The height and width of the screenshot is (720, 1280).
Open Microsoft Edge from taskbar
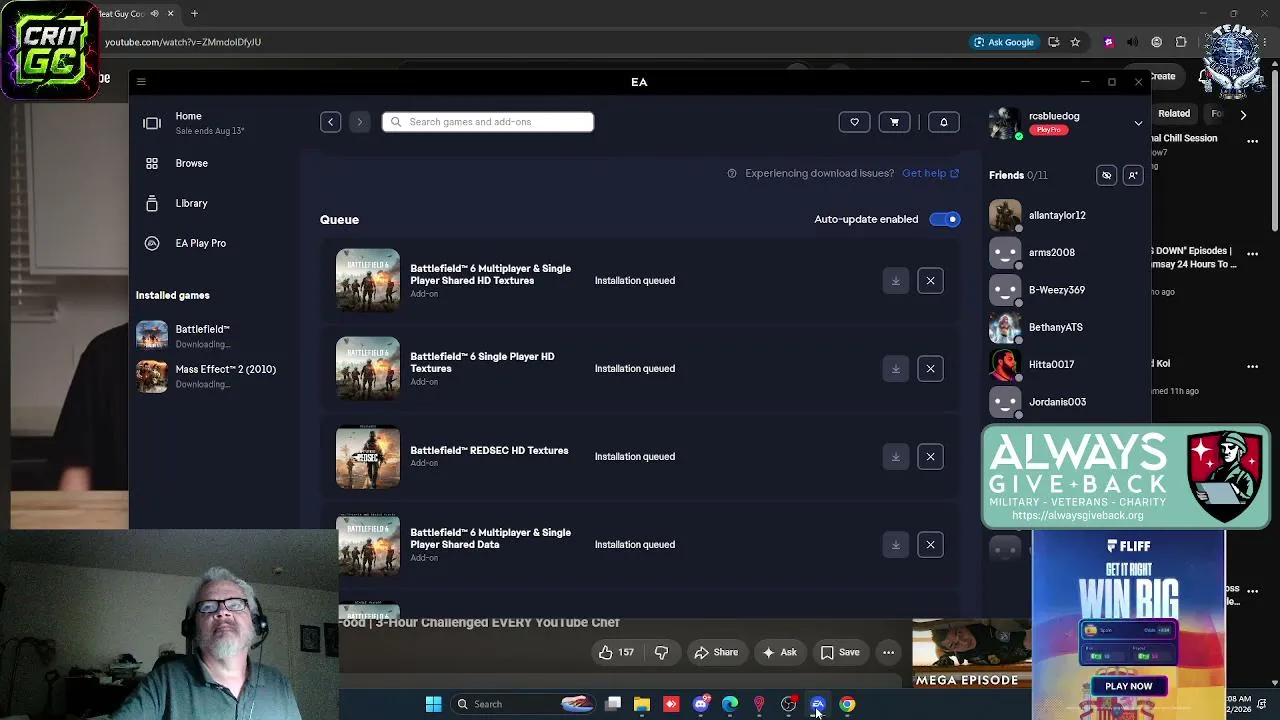730,704
